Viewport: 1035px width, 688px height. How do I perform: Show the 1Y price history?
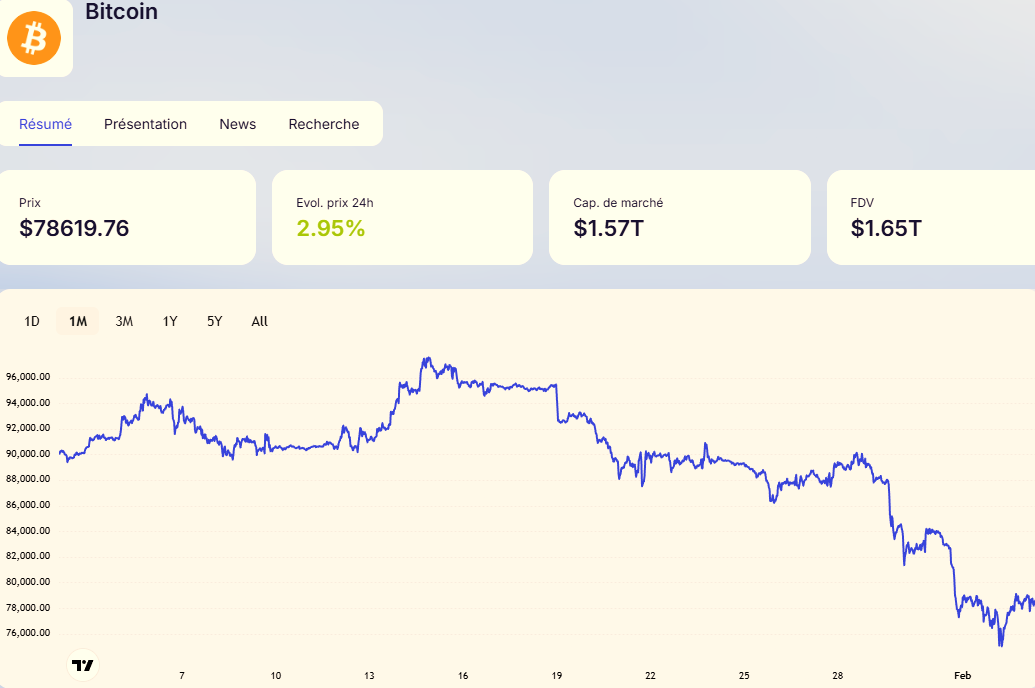coord(170,321)
